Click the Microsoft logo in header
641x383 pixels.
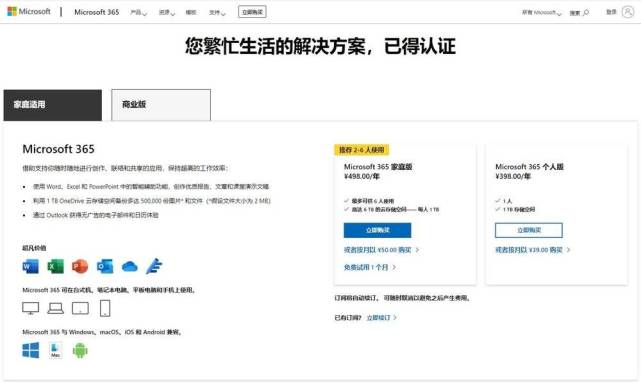[x=29, y=11]
